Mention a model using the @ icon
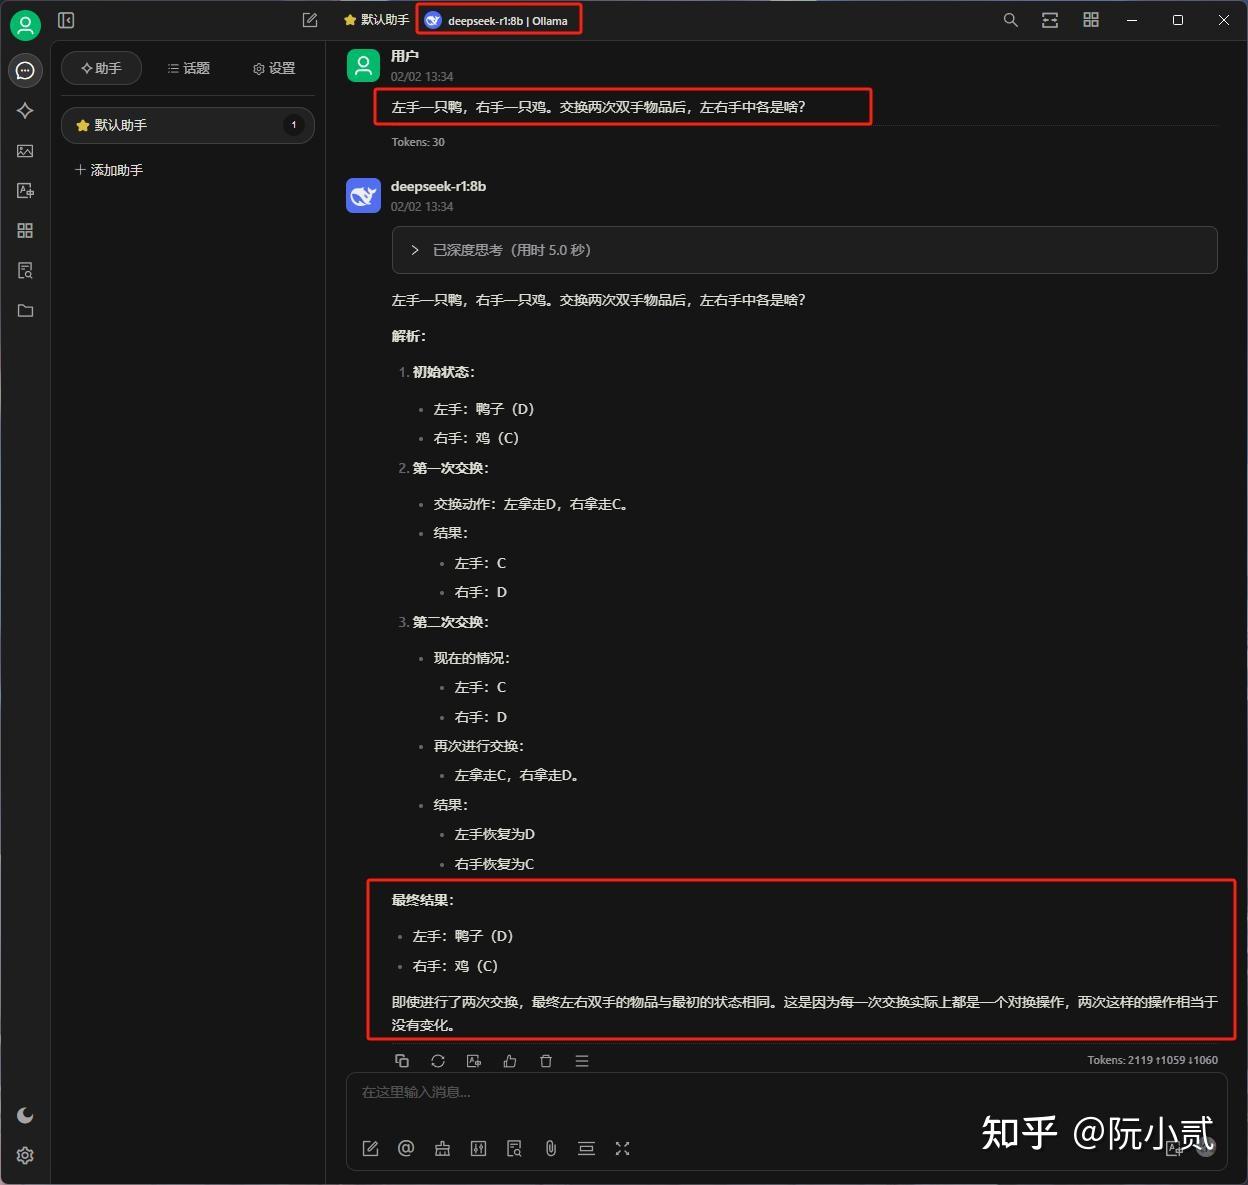1248x1185 pixels. (x=406, y=1148)
